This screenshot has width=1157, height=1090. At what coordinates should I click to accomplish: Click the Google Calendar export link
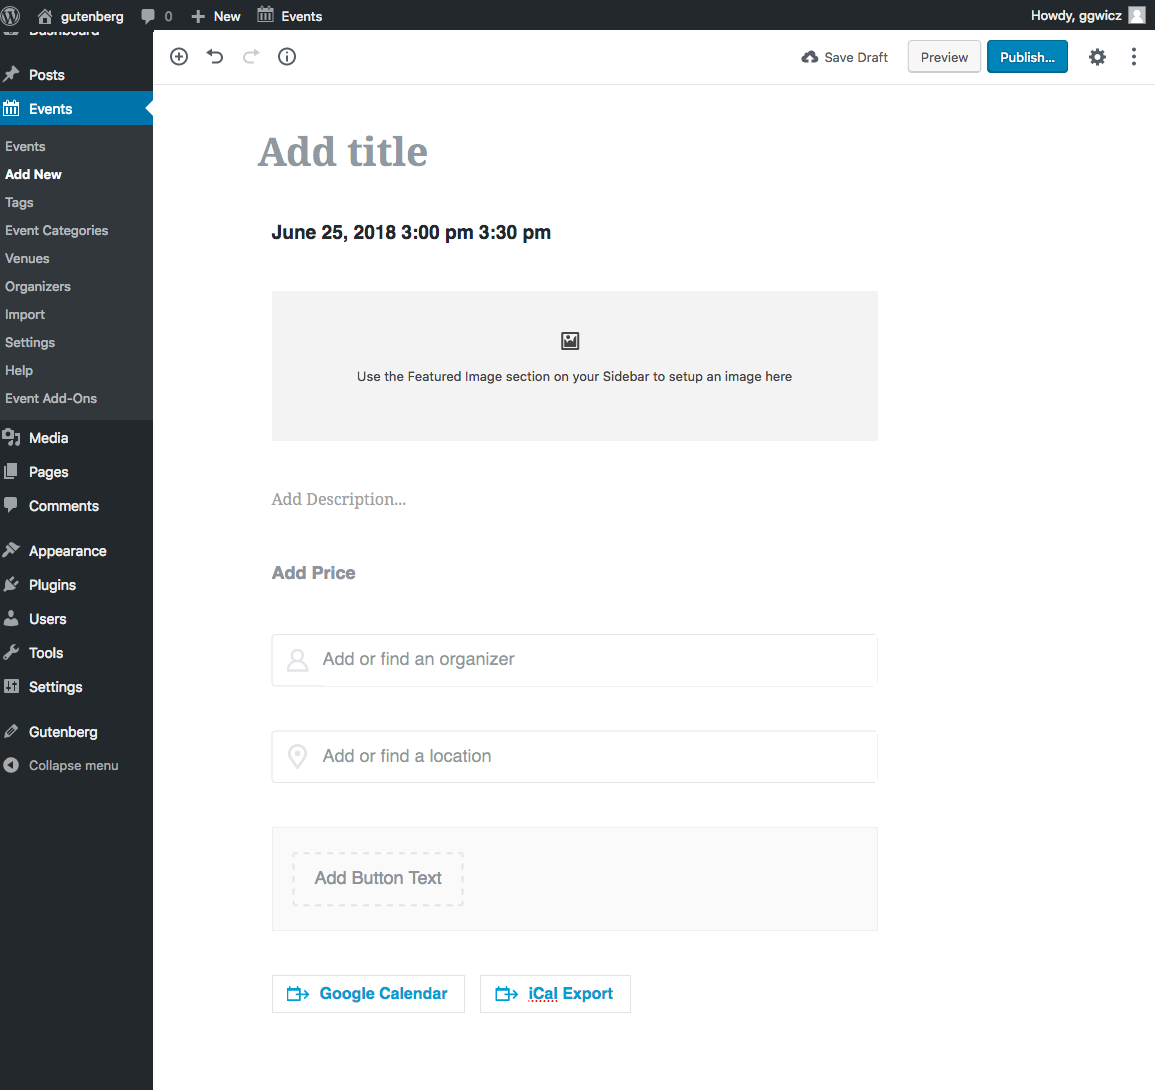pos(368,994)
